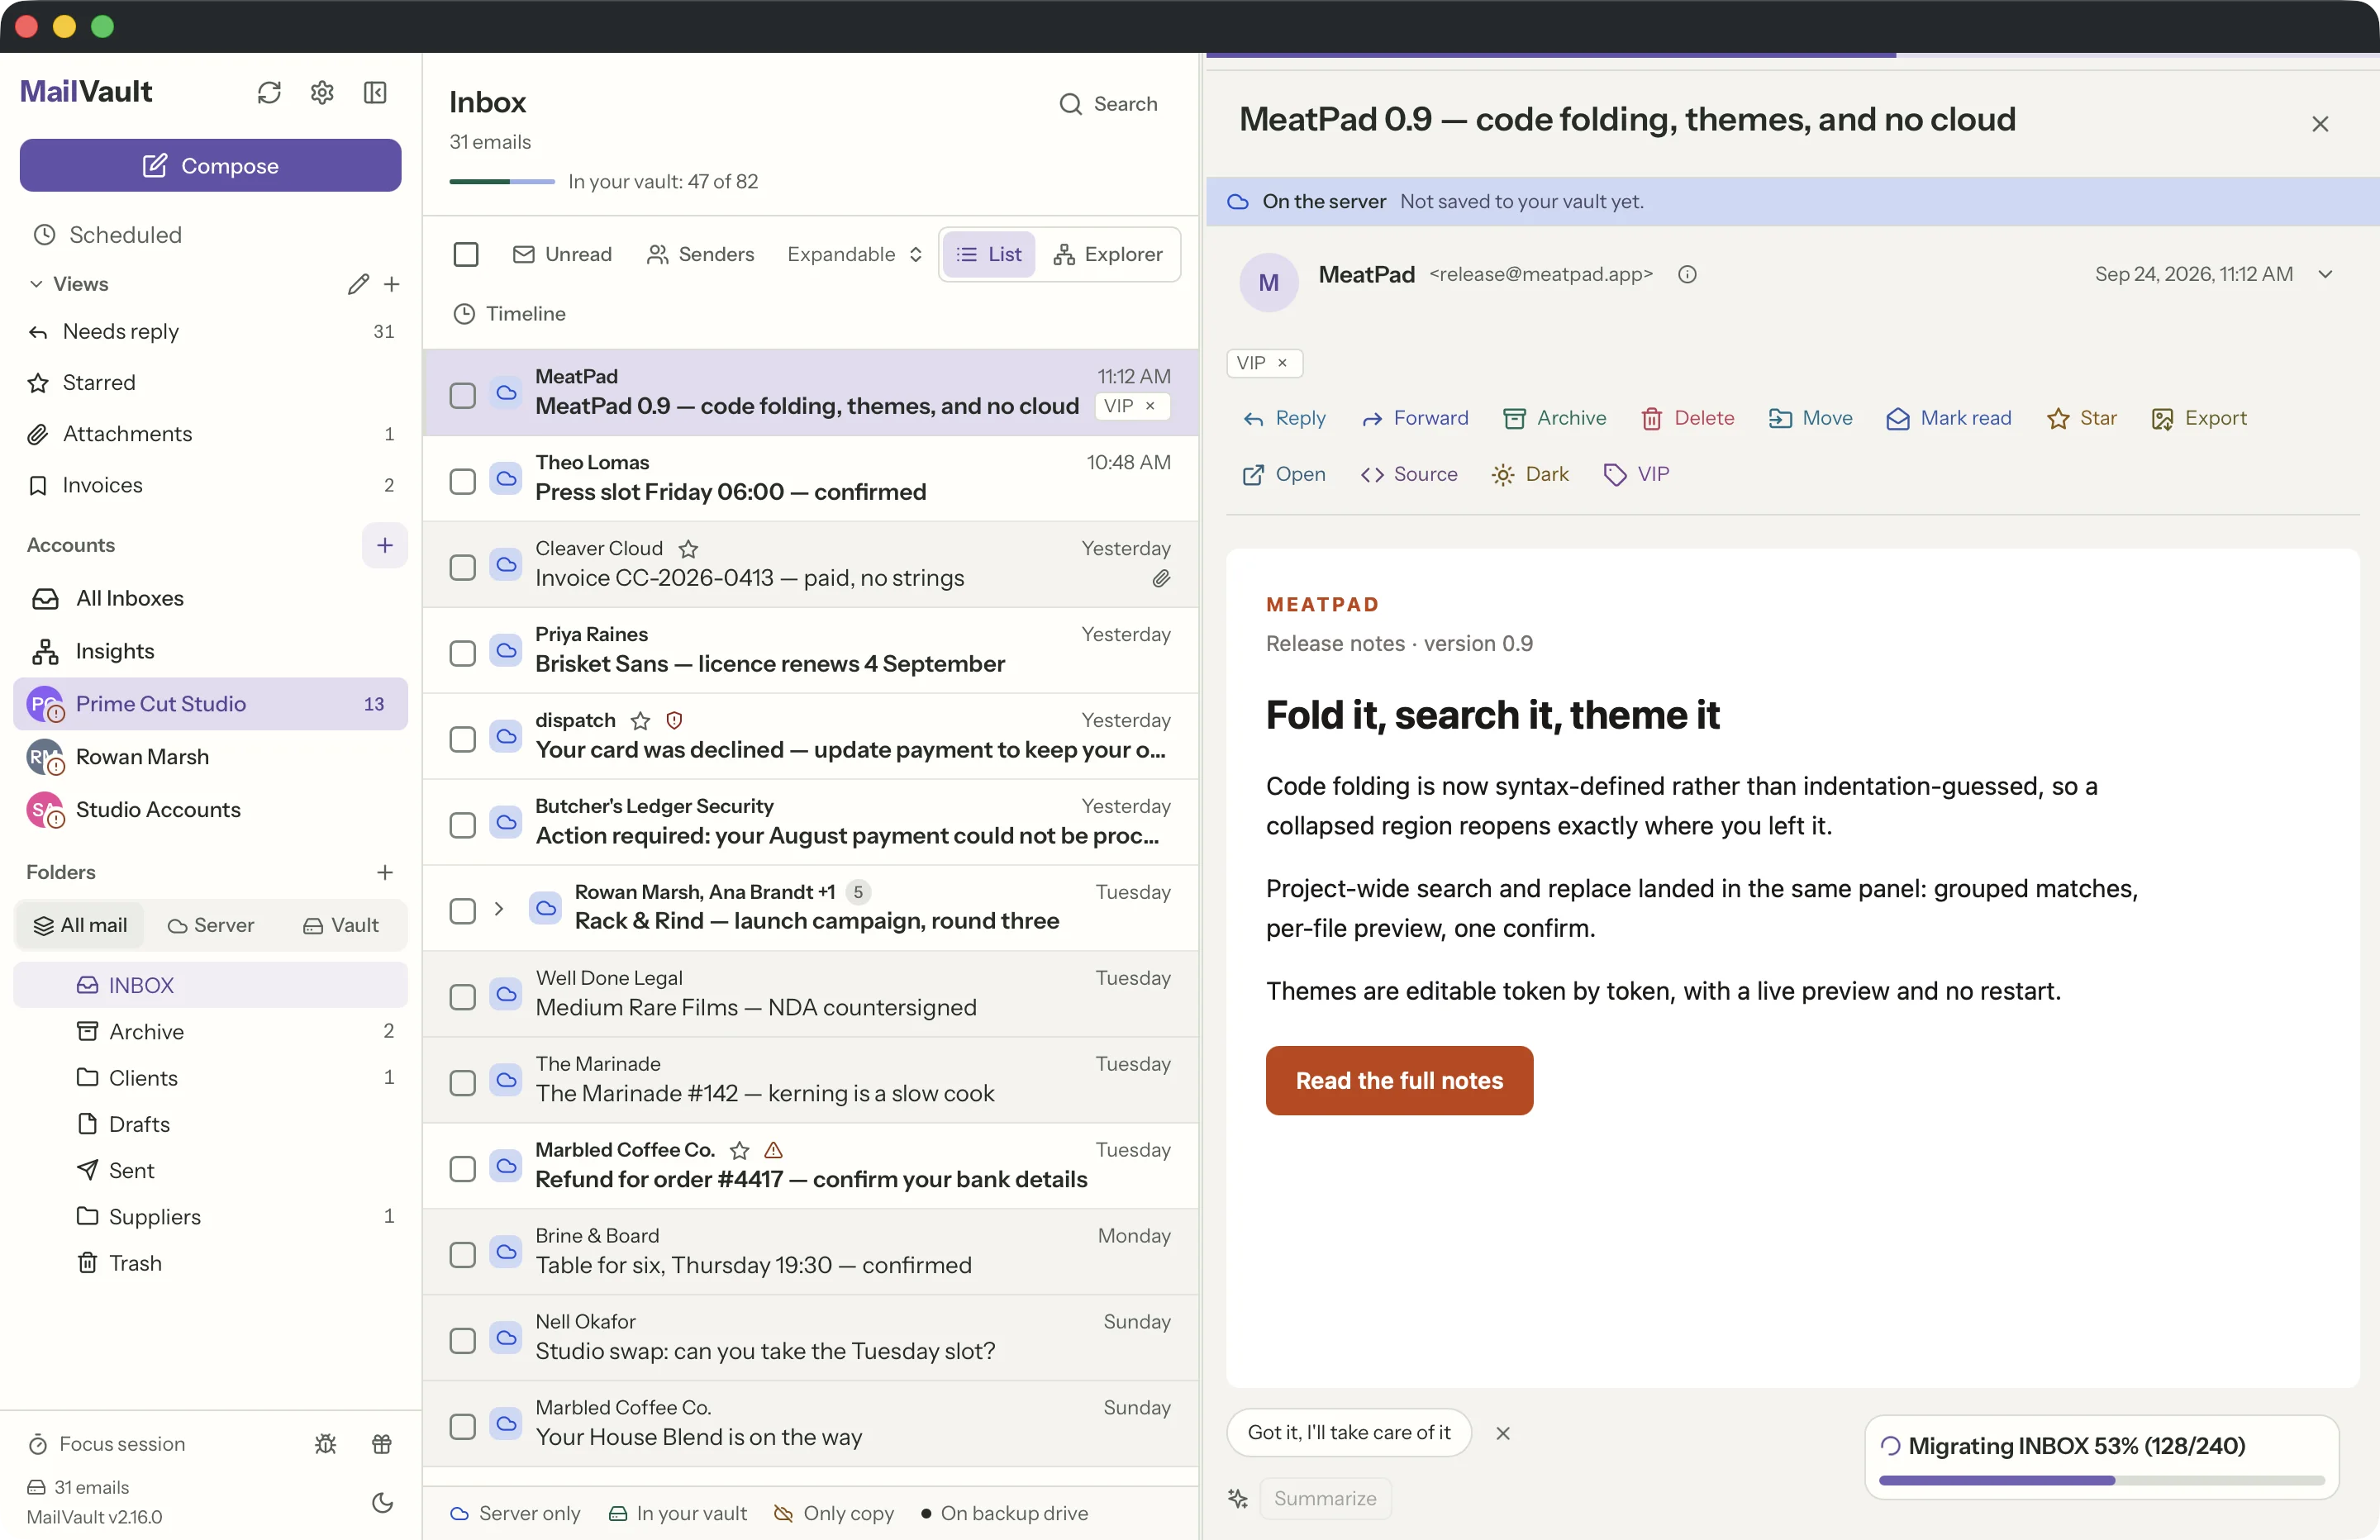
Task: Click the Summarize button
Action: [x=1325, y=1498]
